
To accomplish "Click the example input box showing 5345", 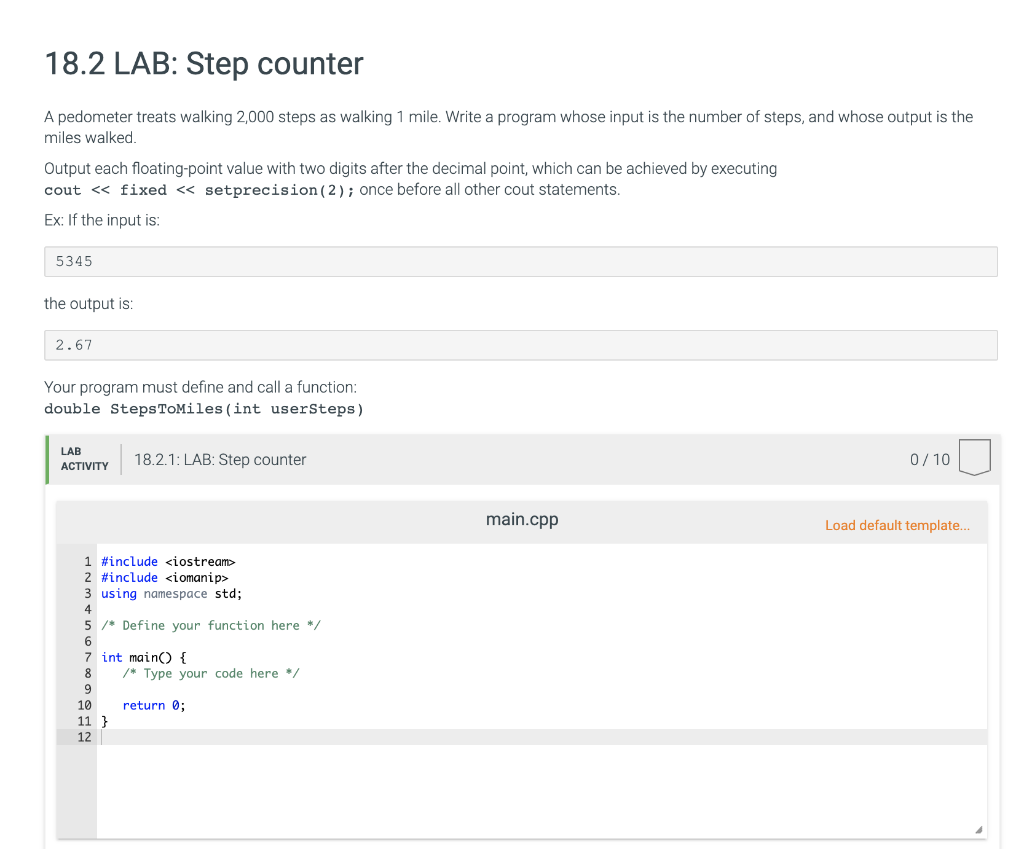I will (520, 261).
